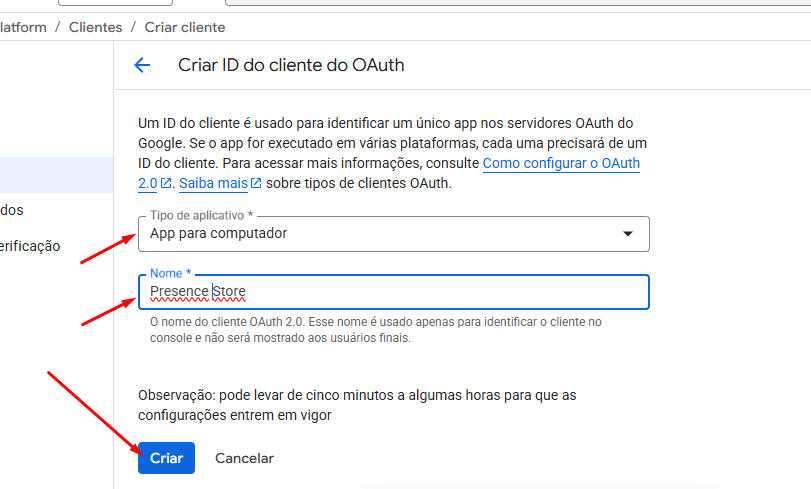Click the highlighted sidebar item

[56, 175]
